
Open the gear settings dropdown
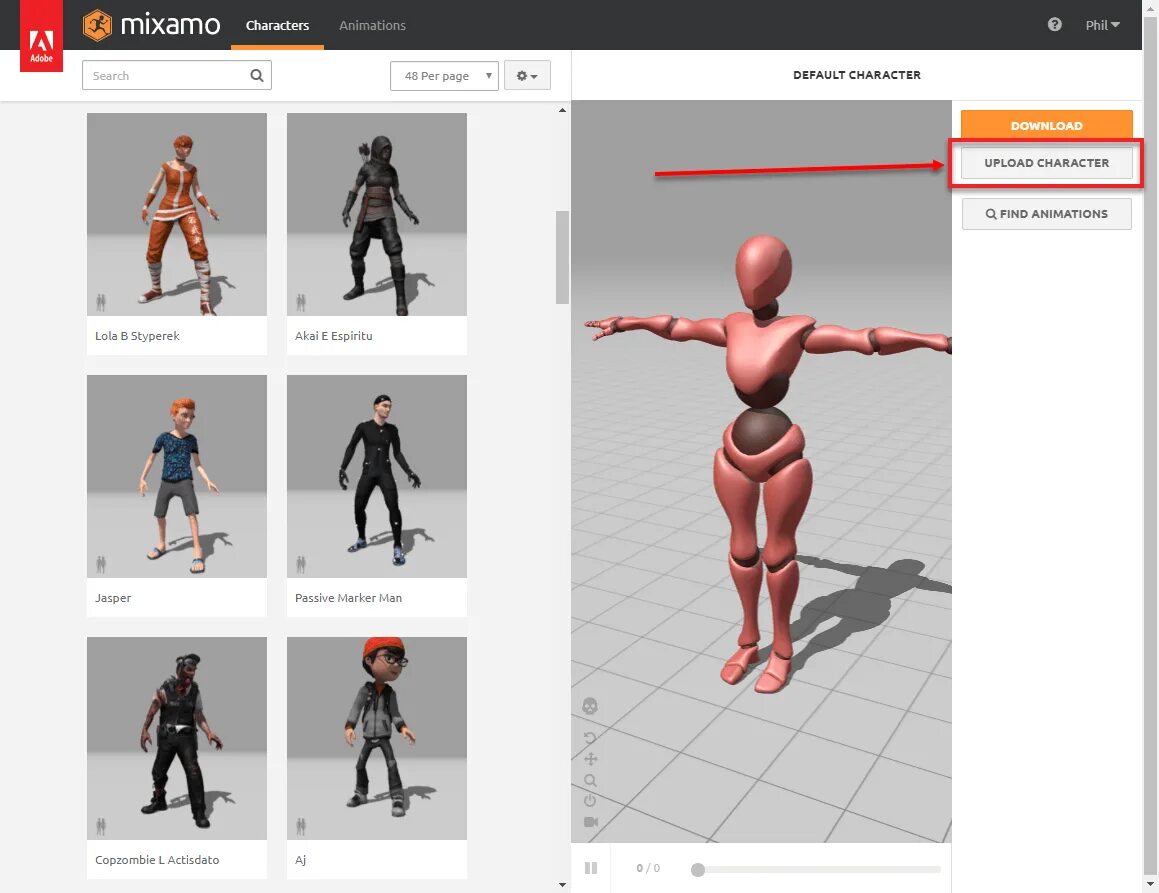[x=527, y=75]
